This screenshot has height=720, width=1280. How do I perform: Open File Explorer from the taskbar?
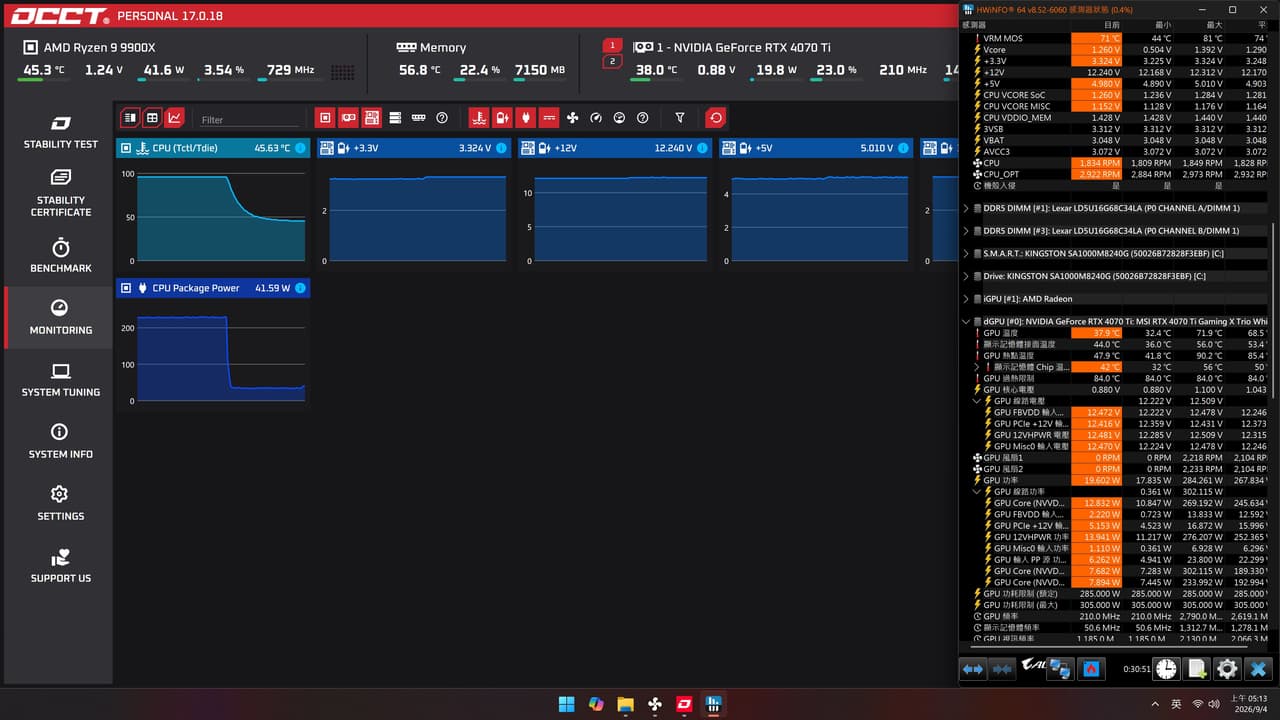click(x=625, y=704)
